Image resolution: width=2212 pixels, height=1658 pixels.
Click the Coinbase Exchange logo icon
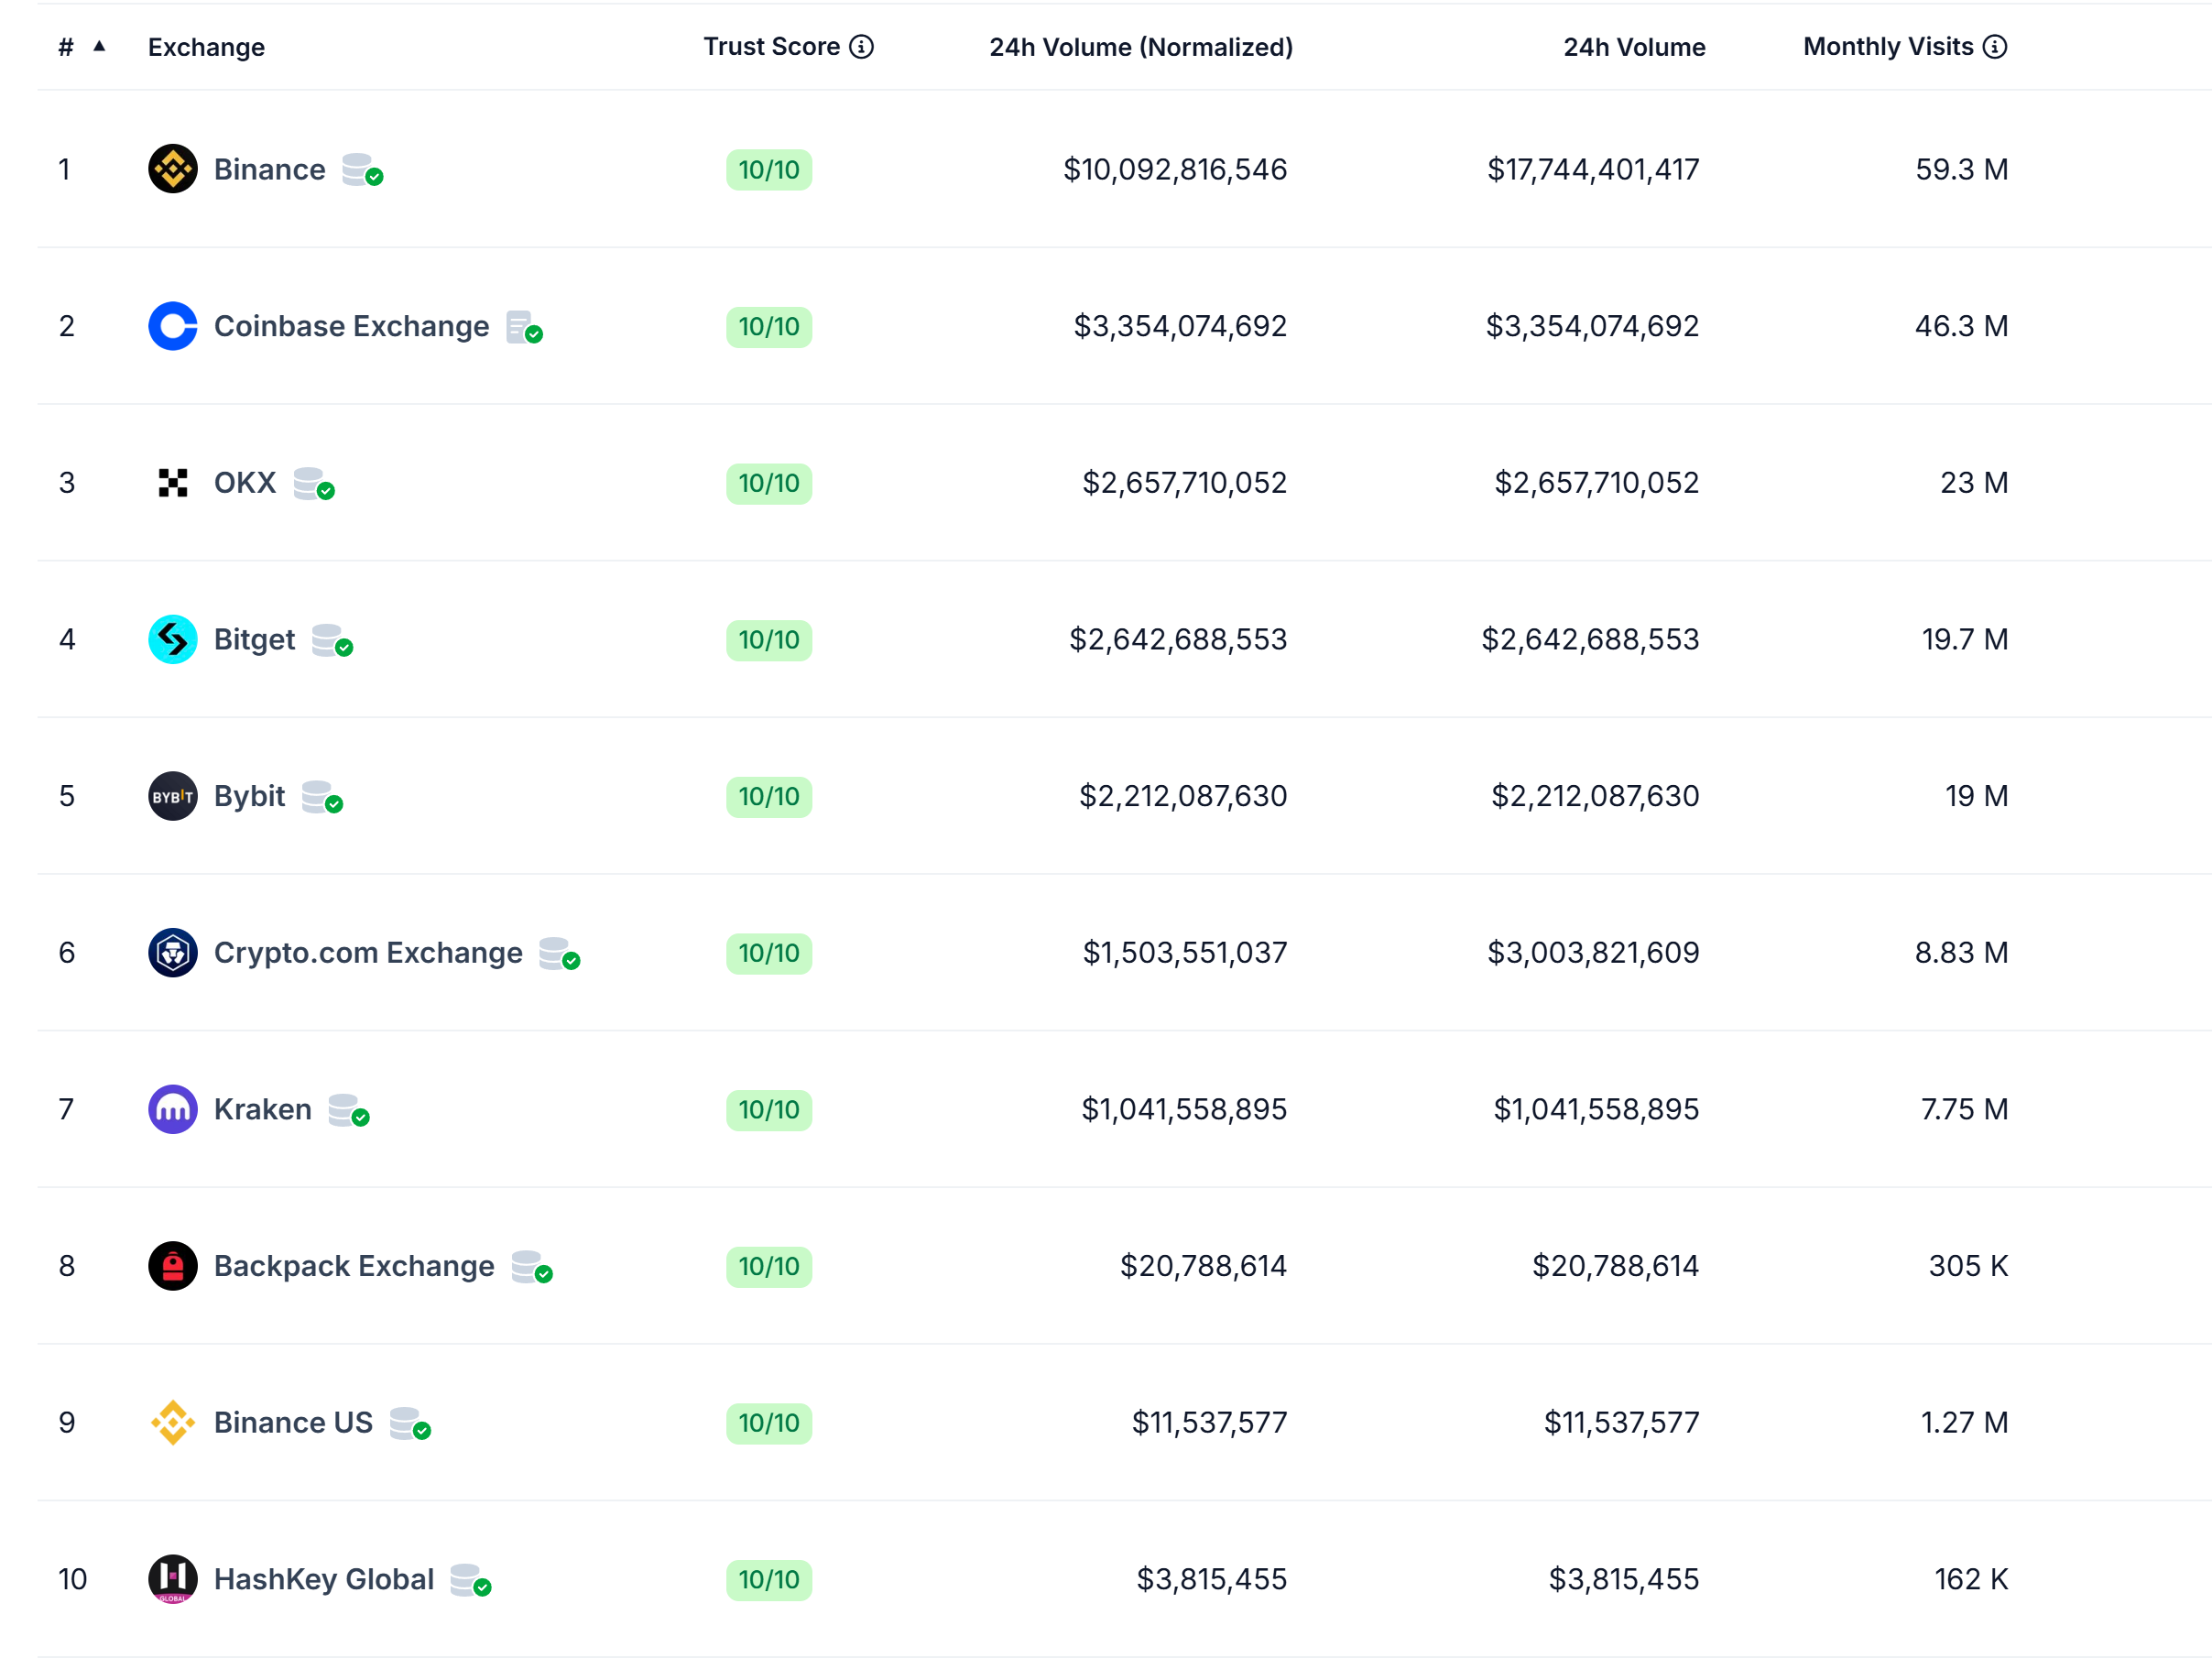click(172, 326)
